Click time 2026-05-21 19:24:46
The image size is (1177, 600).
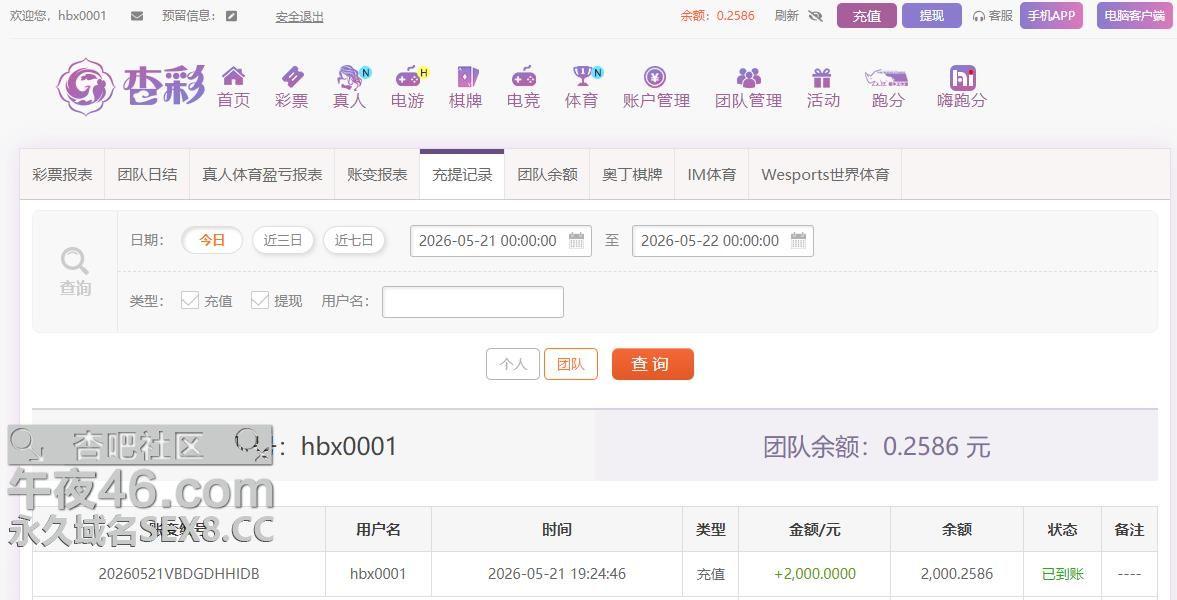point(557,574)
